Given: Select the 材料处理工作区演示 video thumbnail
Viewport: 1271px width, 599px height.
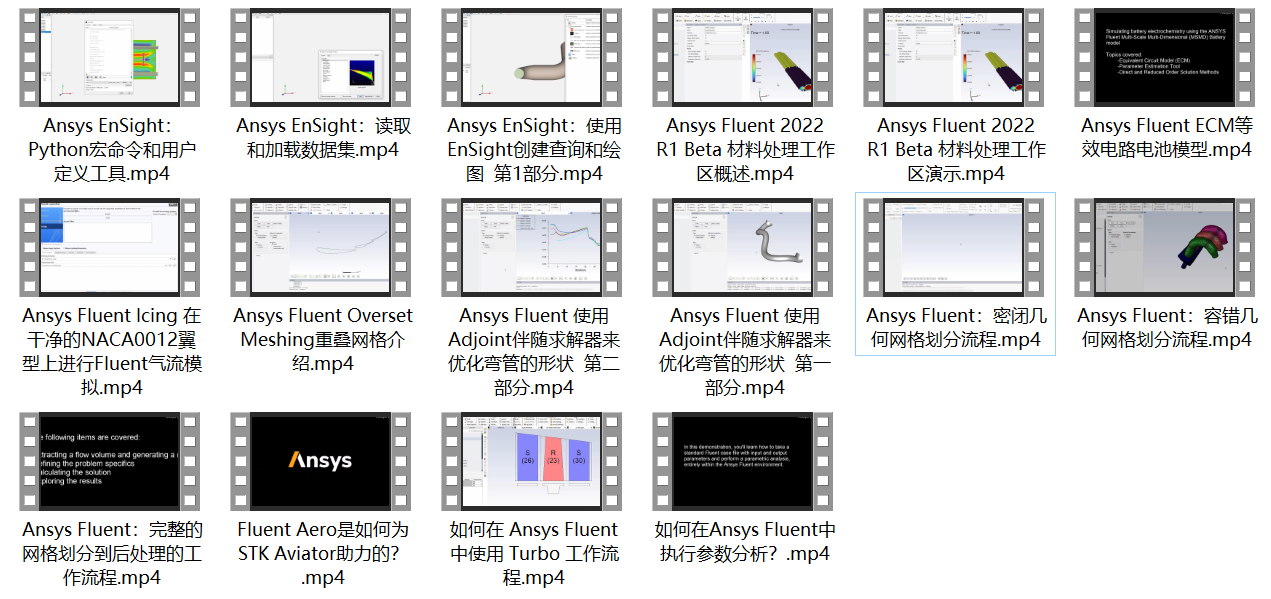Looking at the screenshot, I should (x=954, y=57).
